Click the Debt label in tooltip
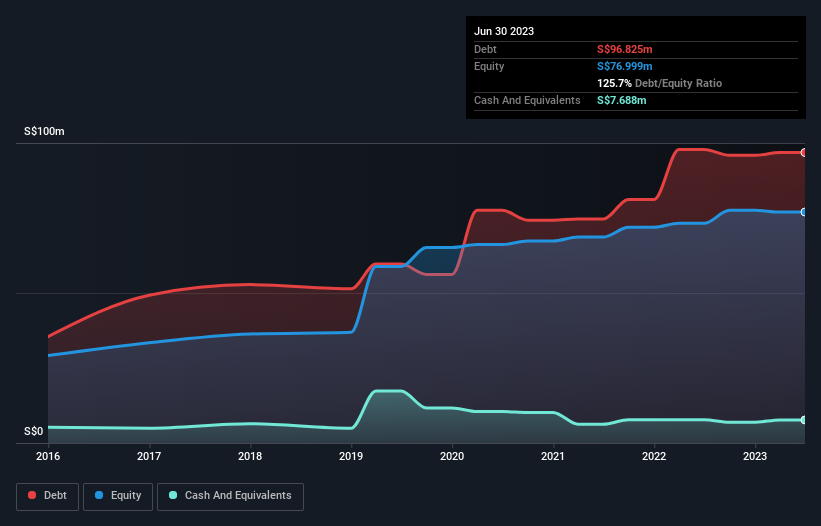The height and width of the screenshot is (526, 821). coord(485,49)
